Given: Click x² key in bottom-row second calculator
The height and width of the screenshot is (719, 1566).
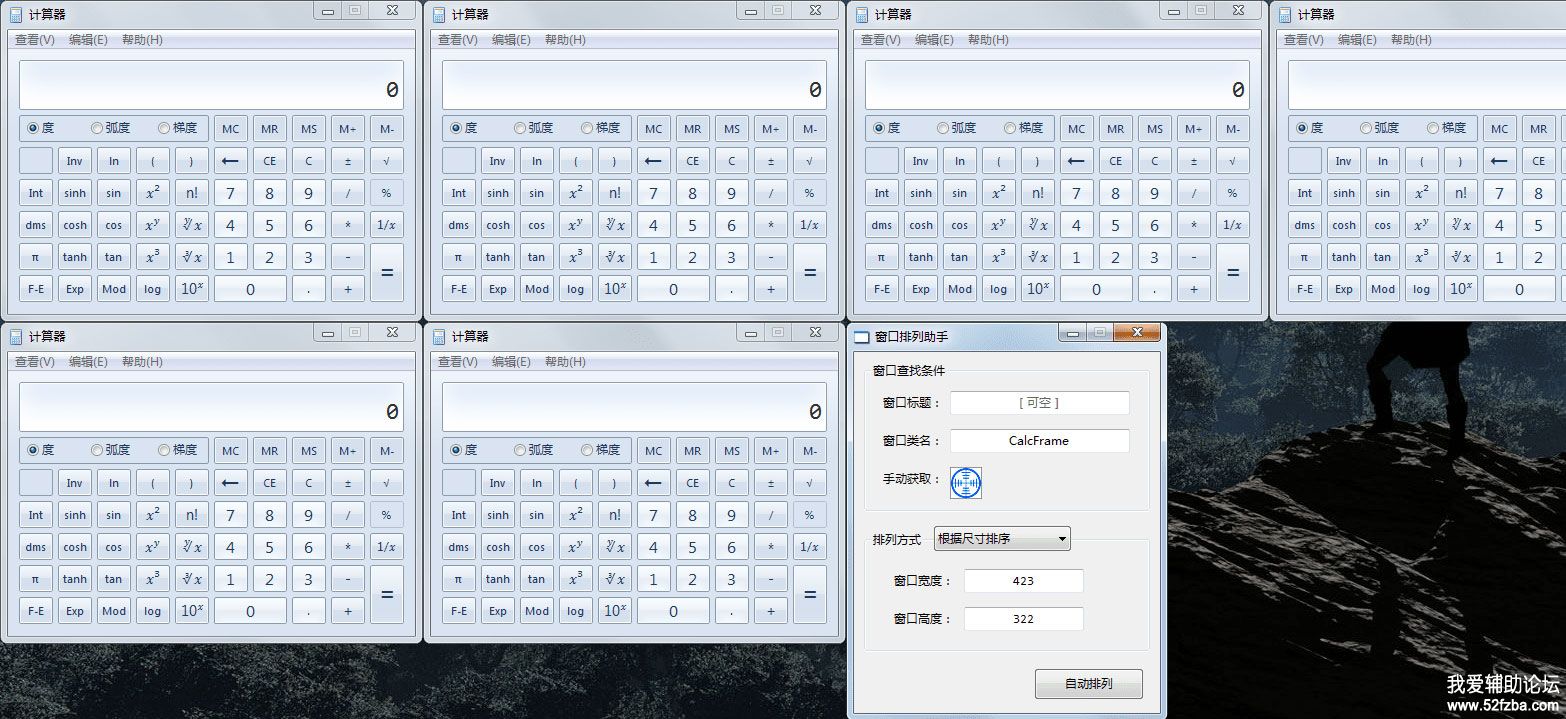Looking at the screenshot, I should [x=575, y=515].
